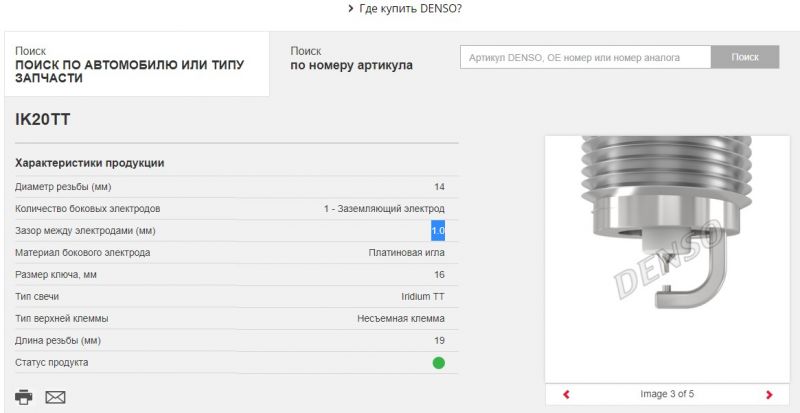Click the 'Характеристики продукции' section heading
Image resolution: width=800 pixels, height=413 pixels.
tap(90, 163)
